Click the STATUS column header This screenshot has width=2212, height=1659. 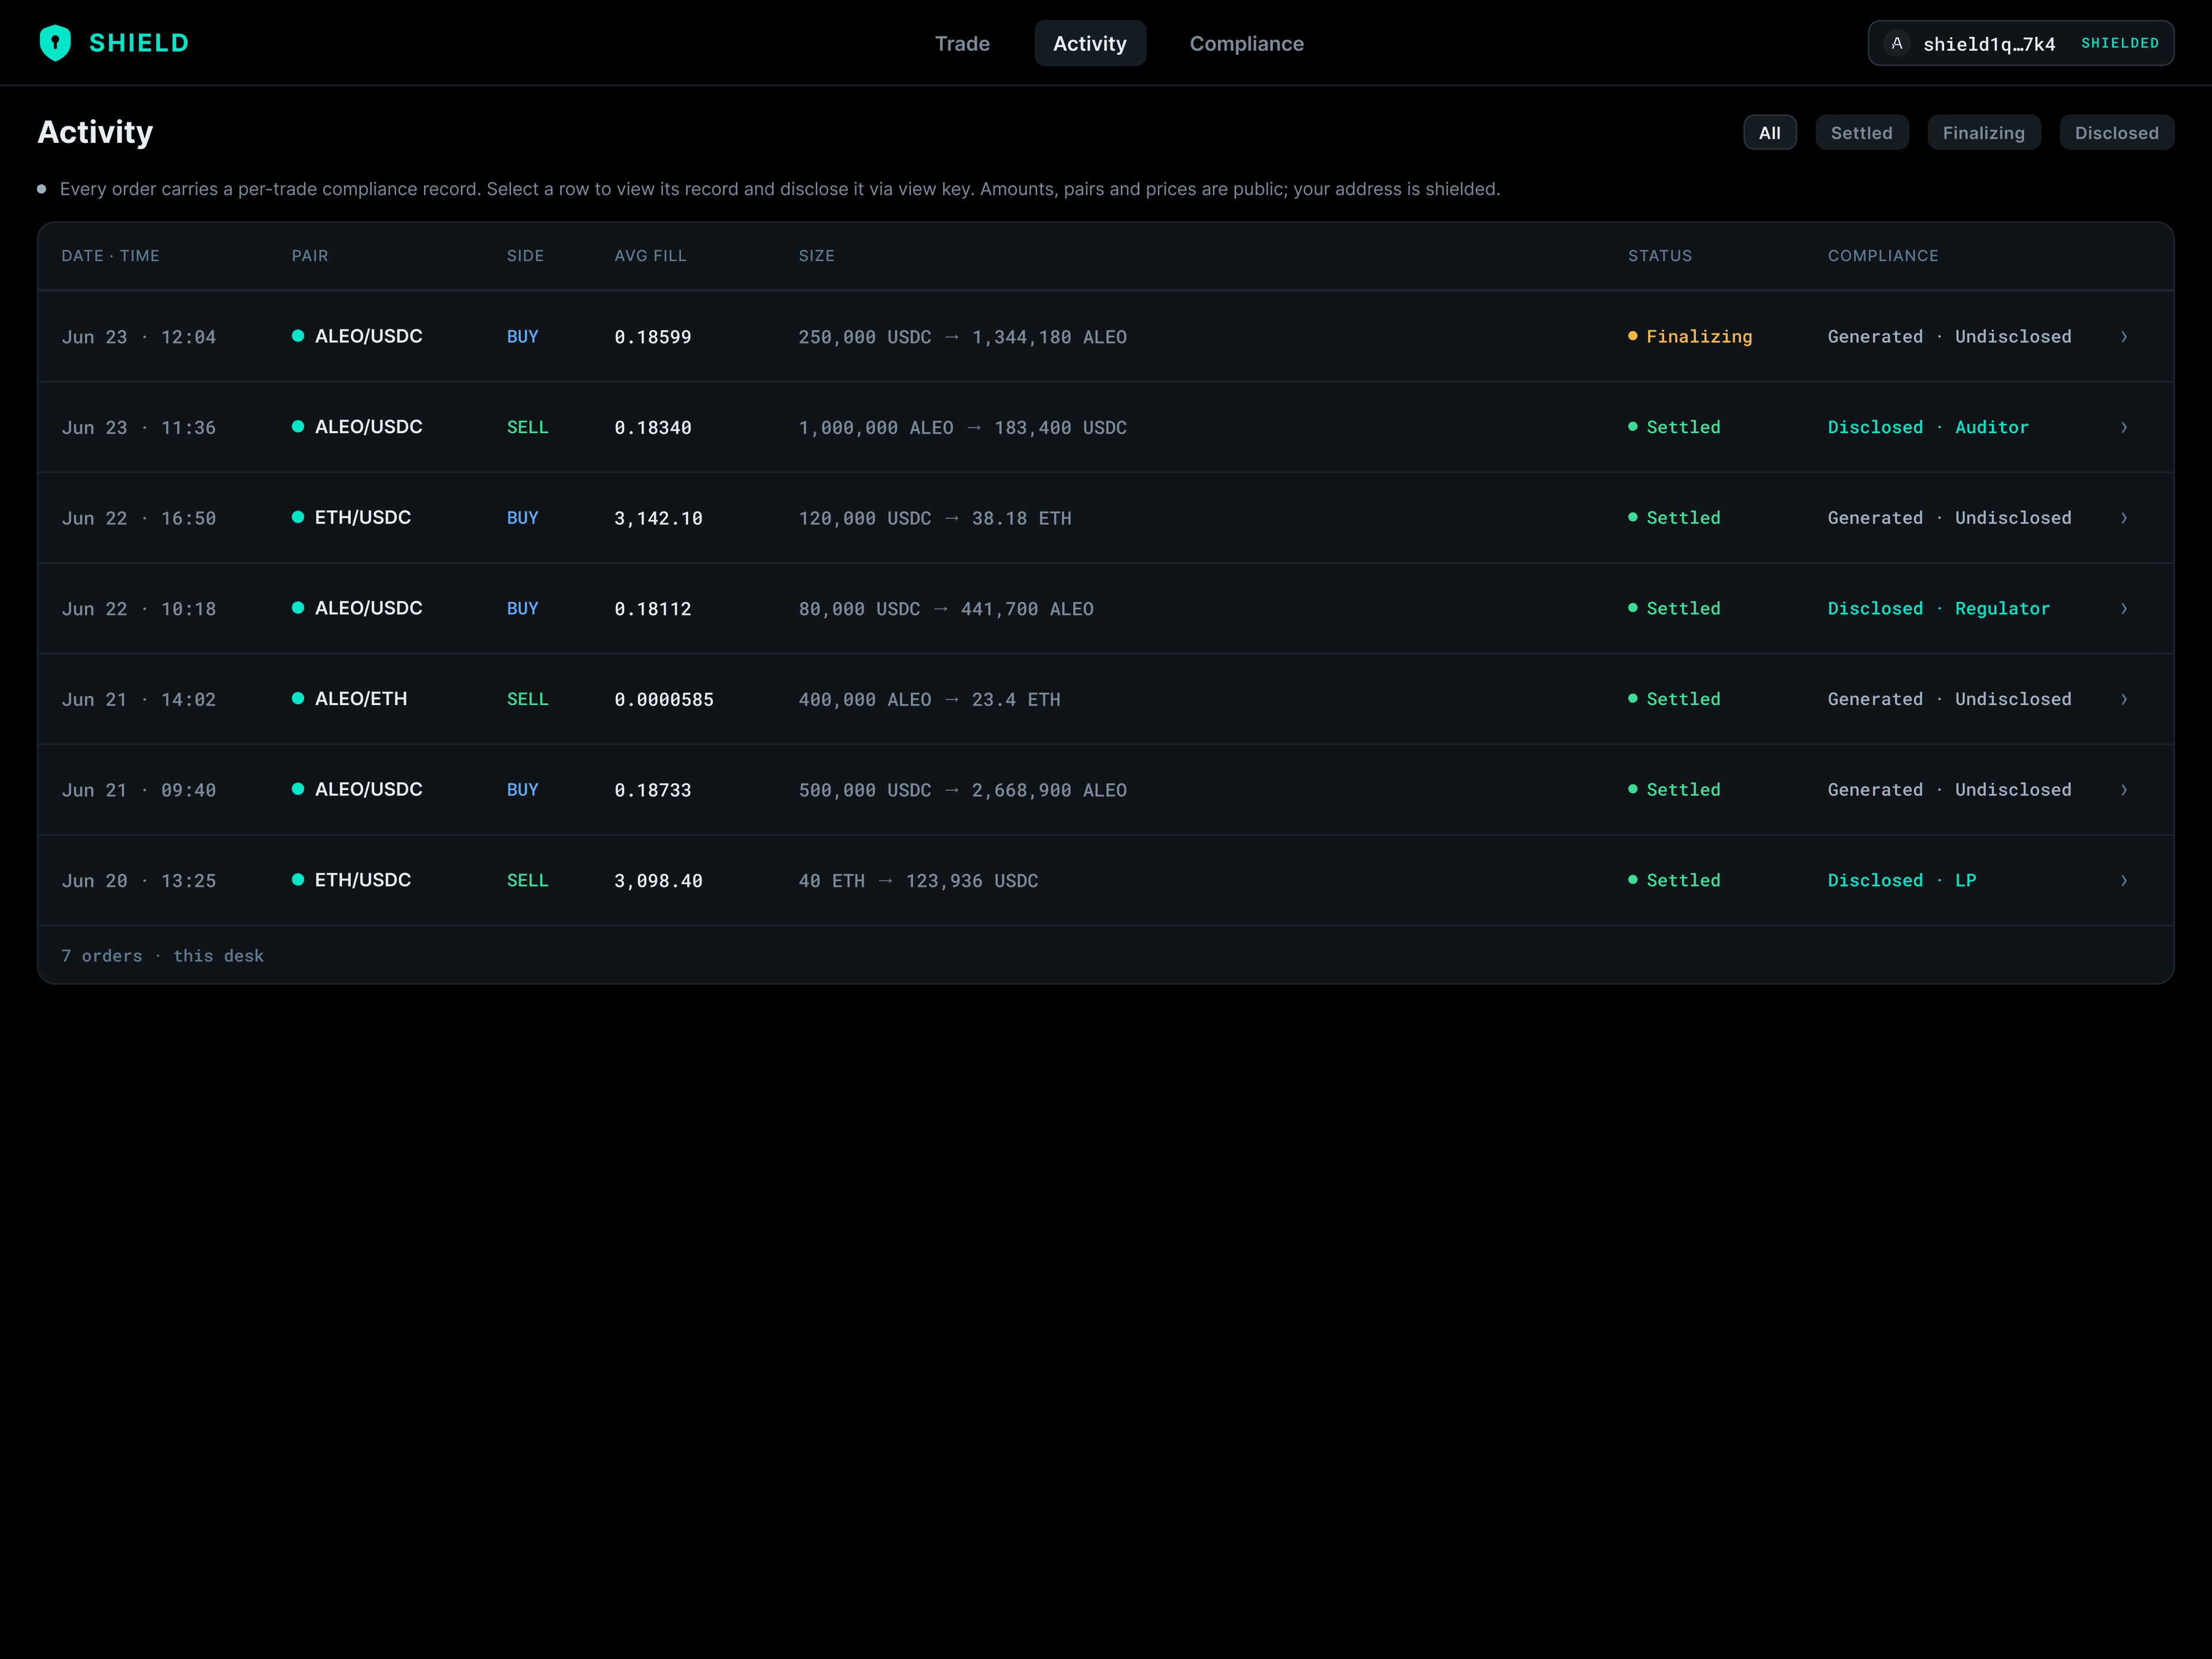(1659, 256)
